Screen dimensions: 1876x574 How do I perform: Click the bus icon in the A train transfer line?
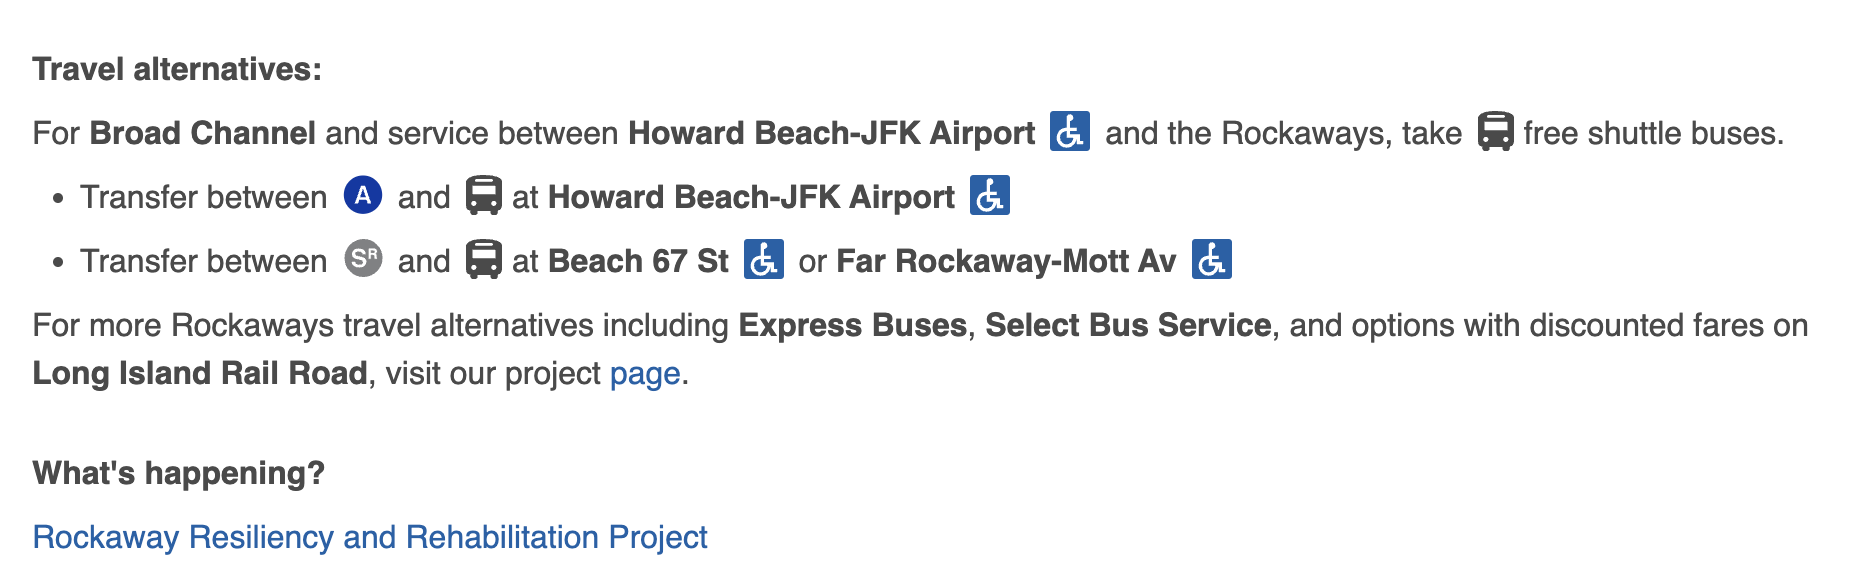pyautogui.click(x=483, y=196)
